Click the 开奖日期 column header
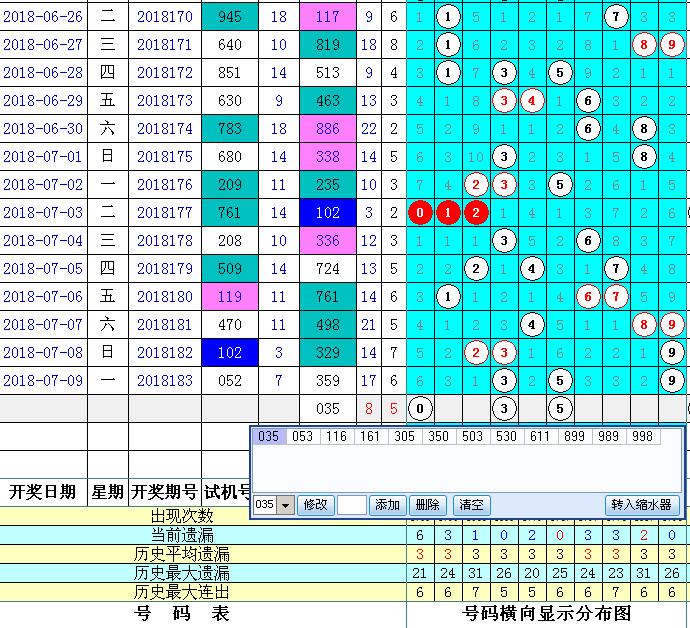 point(42,491)
